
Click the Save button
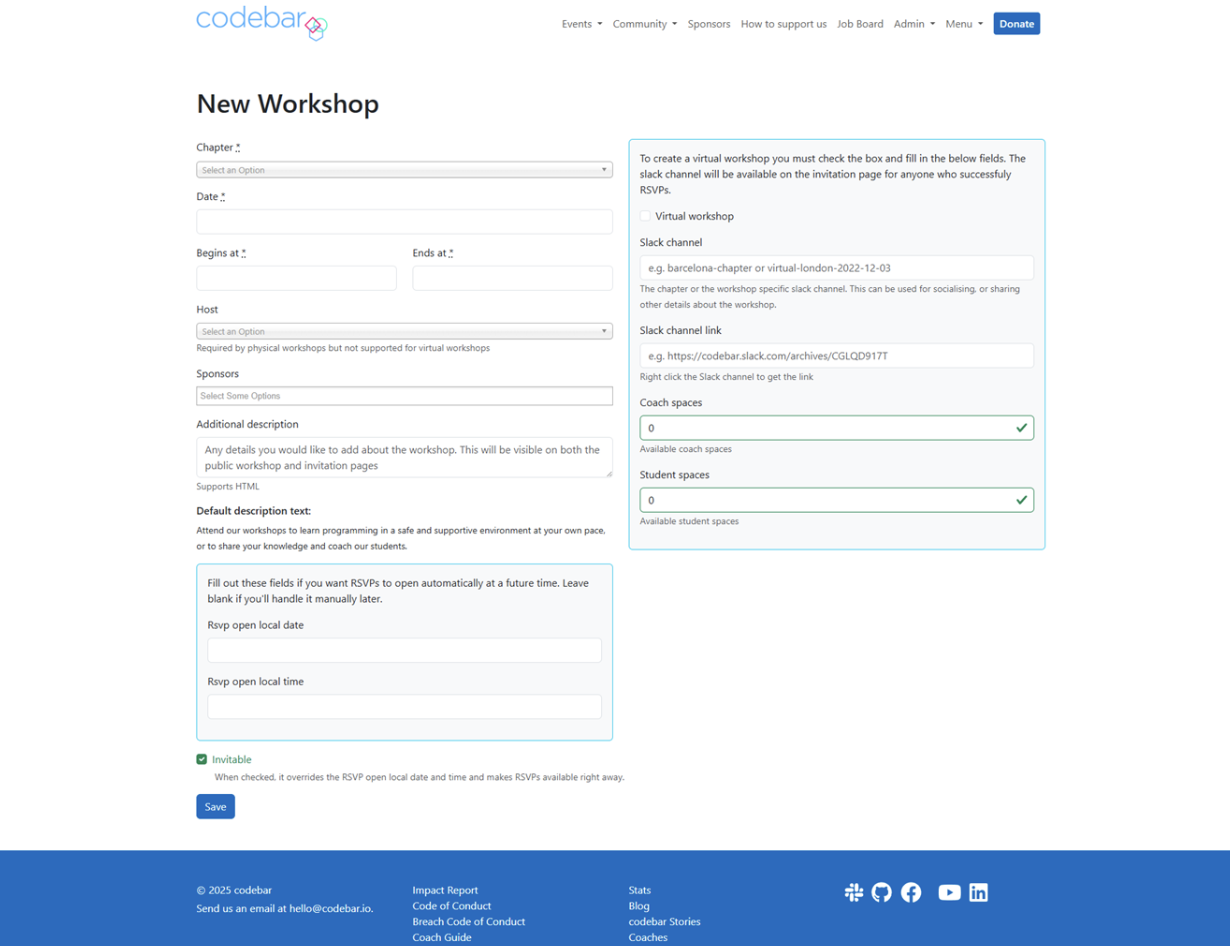point(215,806)
